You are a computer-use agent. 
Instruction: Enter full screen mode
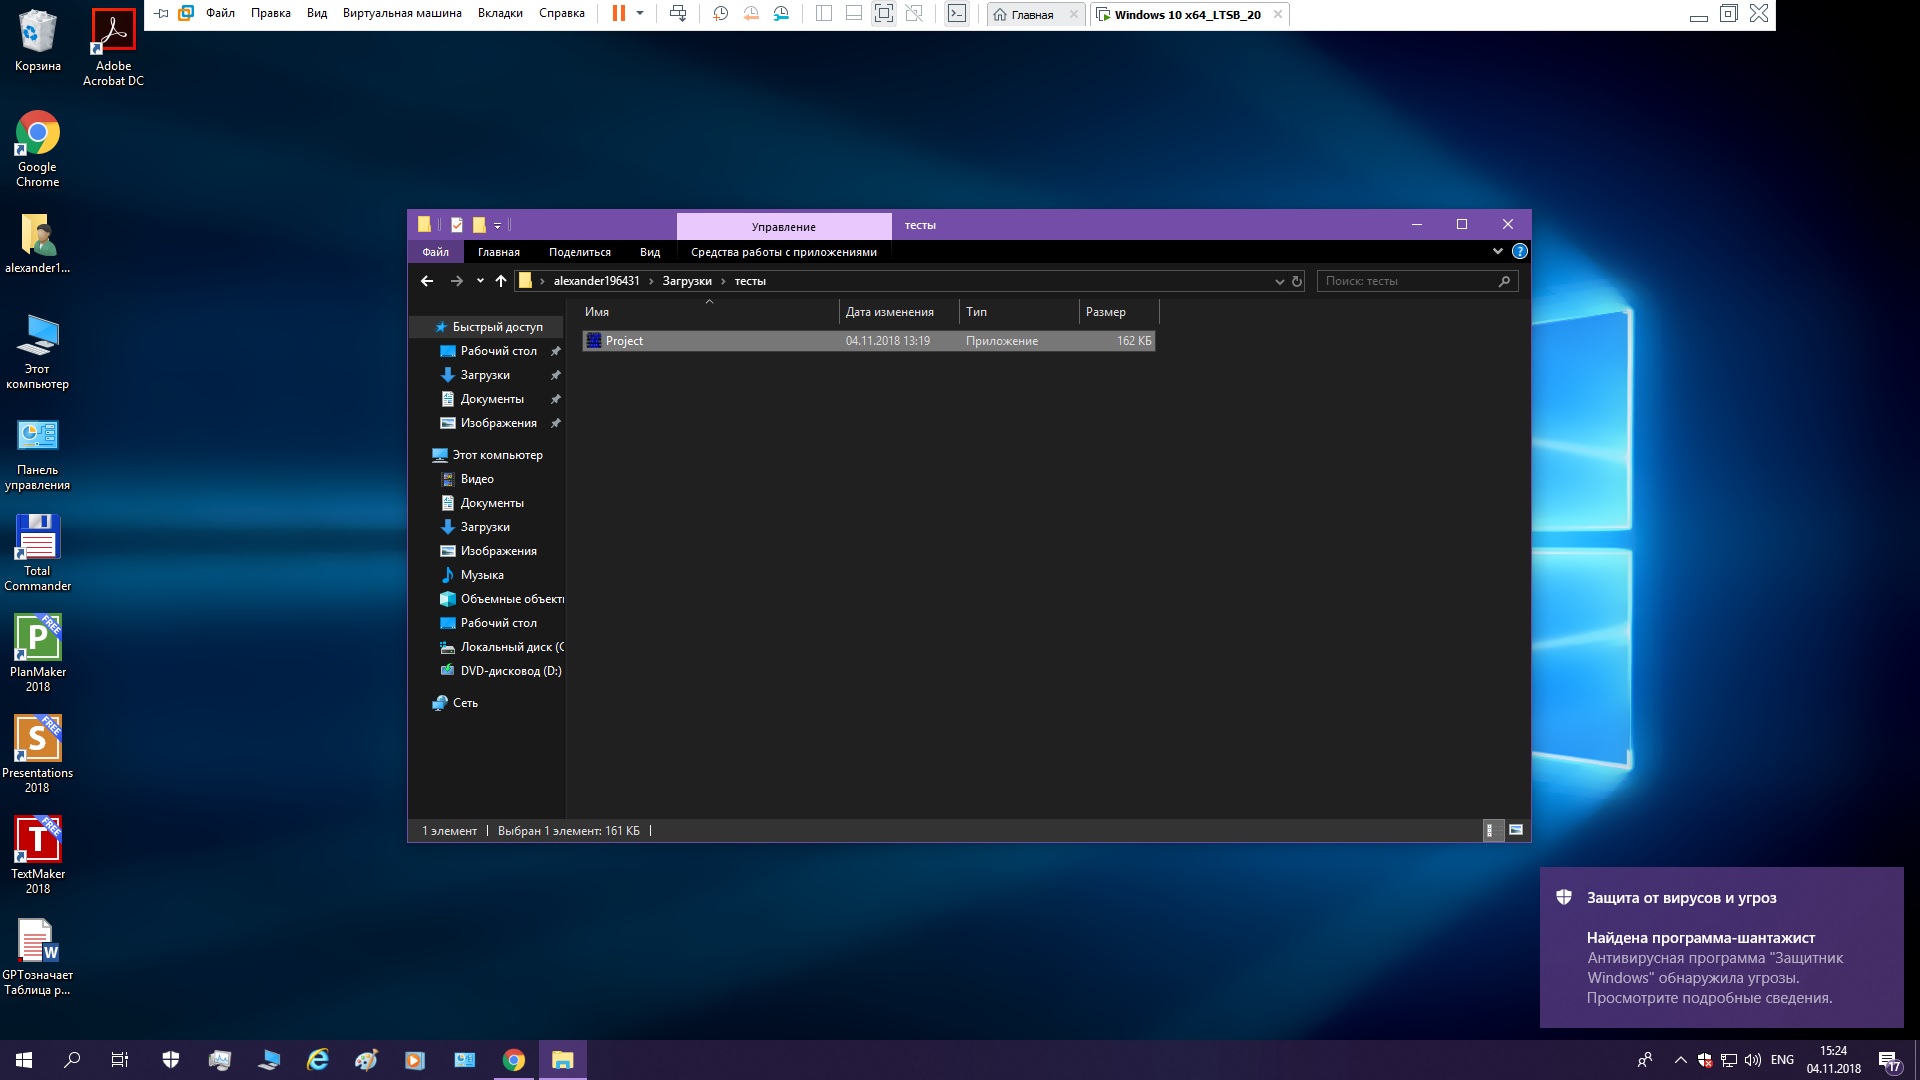point(884,14)
